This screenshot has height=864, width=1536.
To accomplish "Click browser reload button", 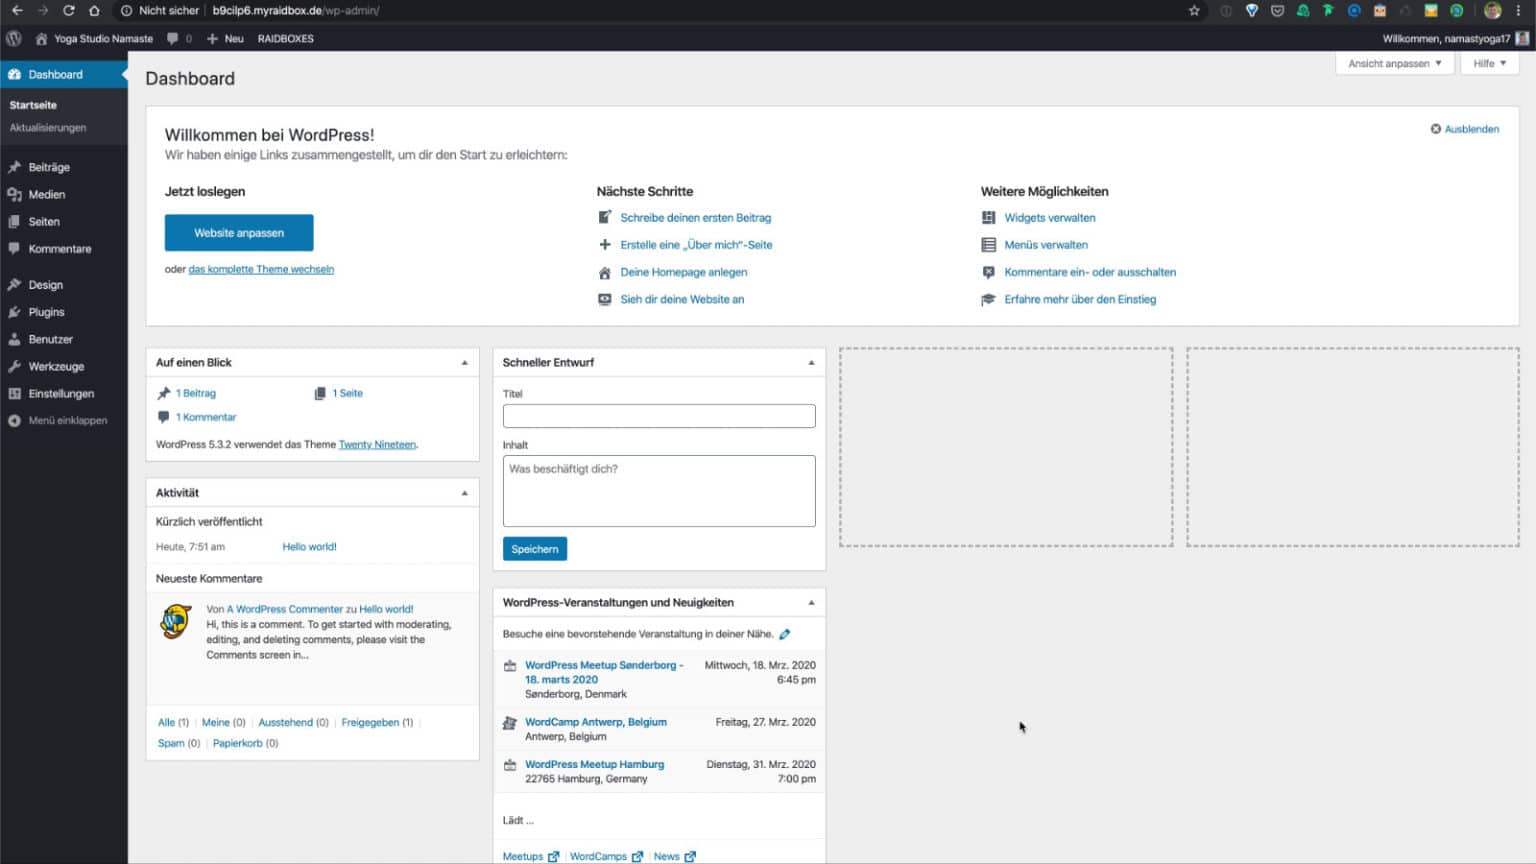I will (69, 10).
